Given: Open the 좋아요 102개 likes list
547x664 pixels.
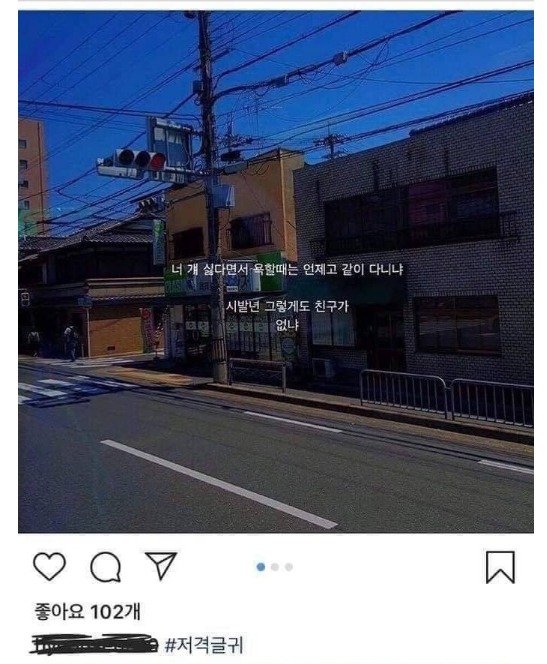Looking at the screenshot, I should pos(87,612).
